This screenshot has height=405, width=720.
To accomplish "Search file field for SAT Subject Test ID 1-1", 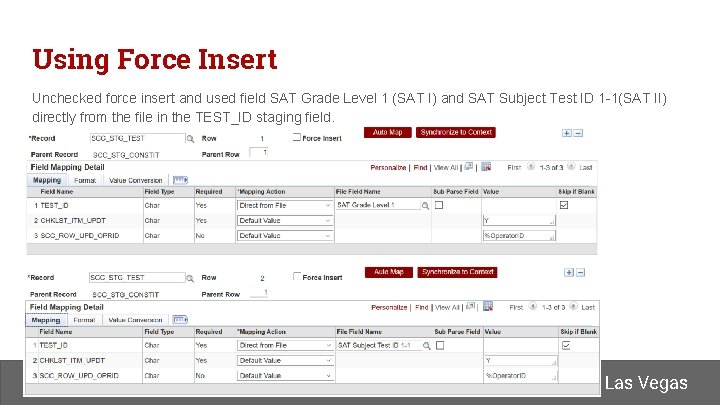I will click(427, 346).
